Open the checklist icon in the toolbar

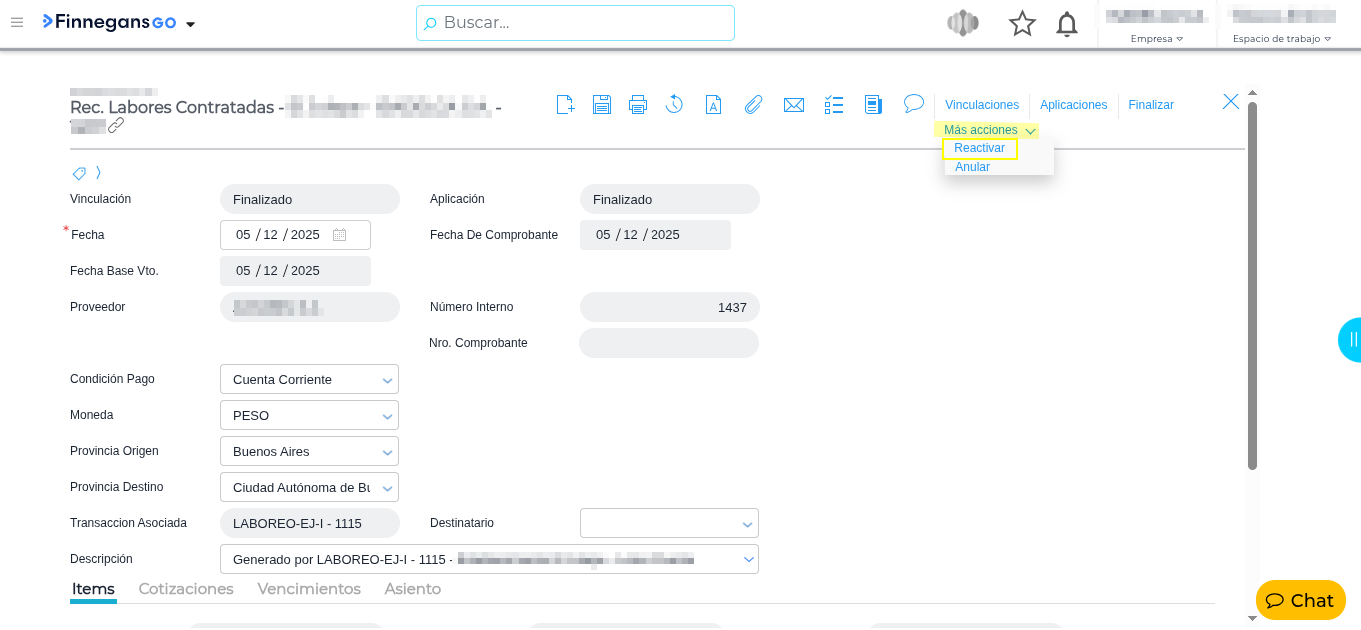click(834, 104)
